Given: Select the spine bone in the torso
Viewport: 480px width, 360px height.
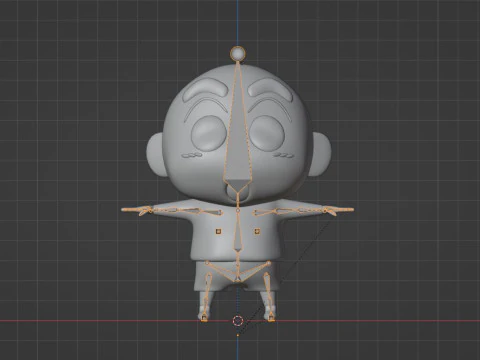Looking at the screenshot, I should (238, 232).
